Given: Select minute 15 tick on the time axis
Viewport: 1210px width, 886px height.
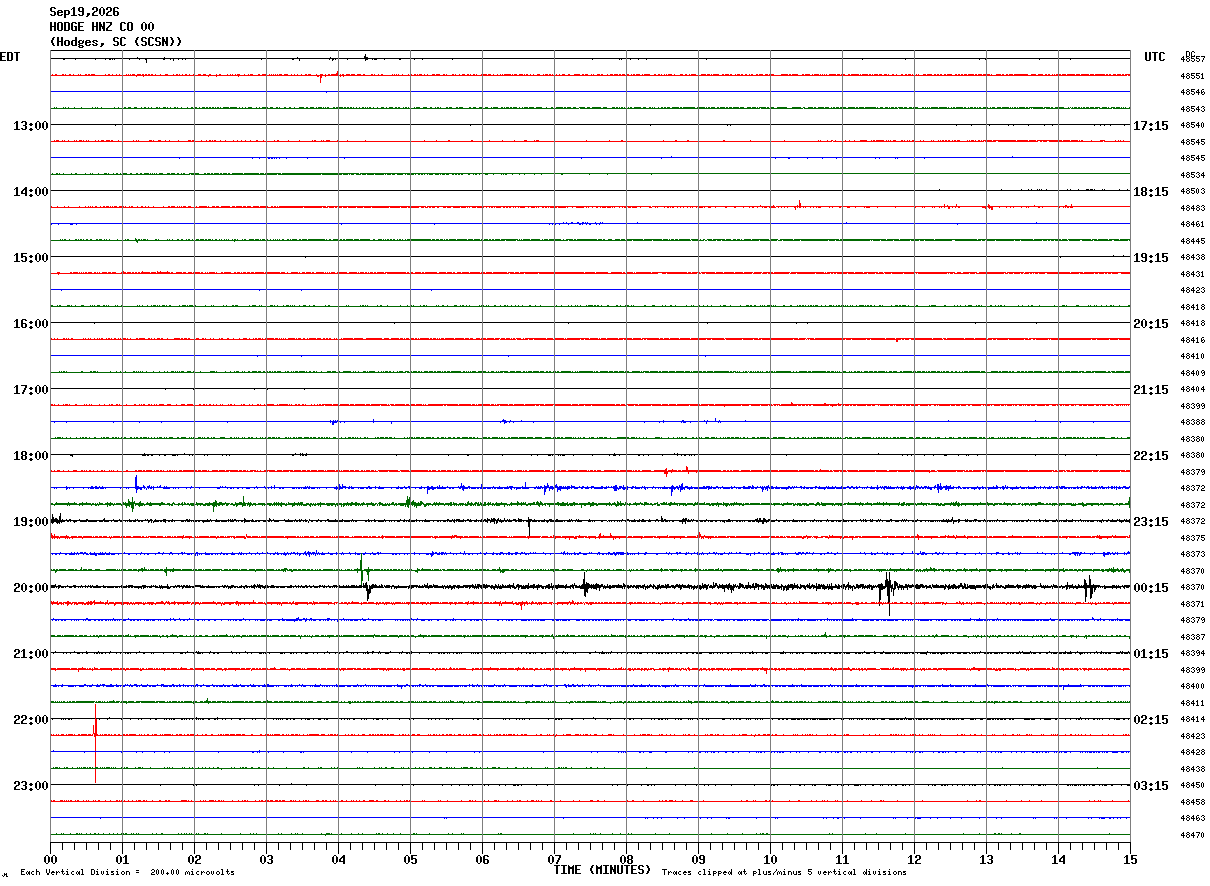Looking at the screenshot, I should pos(1129,859).
